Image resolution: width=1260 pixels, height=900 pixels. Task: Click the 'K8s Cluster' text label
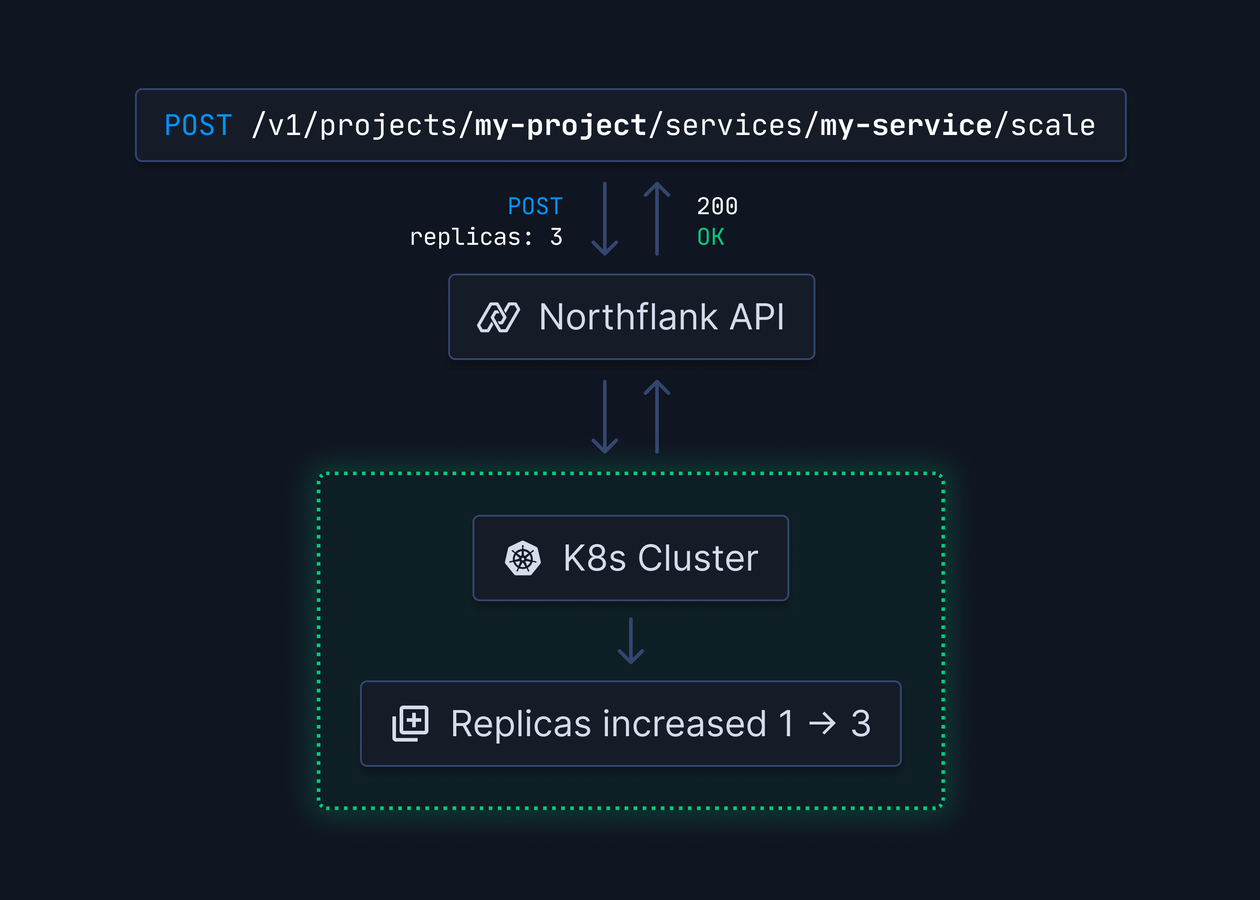click(x=660, y=558)
